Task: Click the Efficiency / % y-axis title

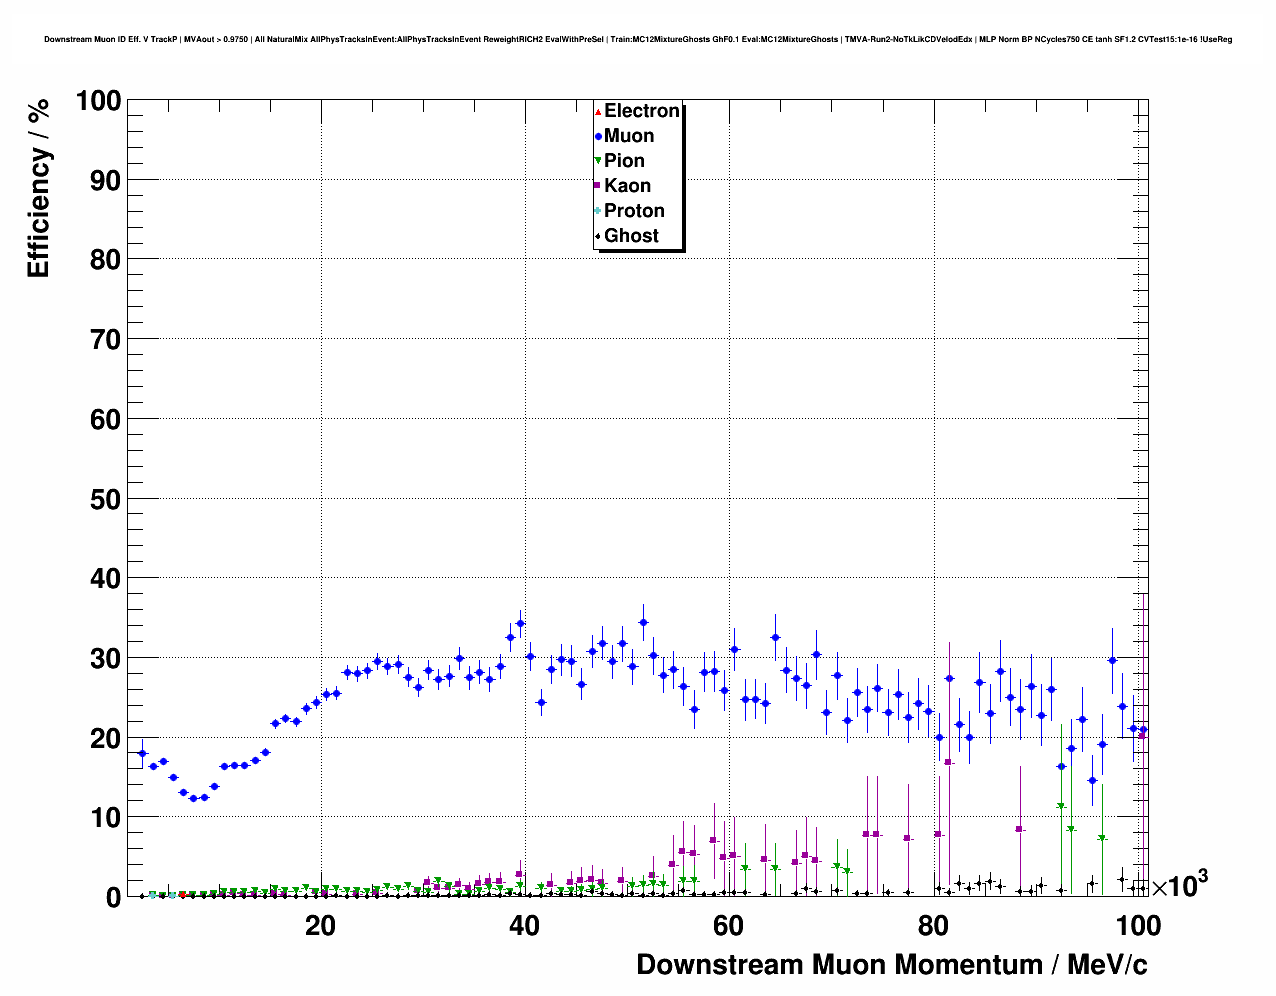Action: [x=38, y=190]
